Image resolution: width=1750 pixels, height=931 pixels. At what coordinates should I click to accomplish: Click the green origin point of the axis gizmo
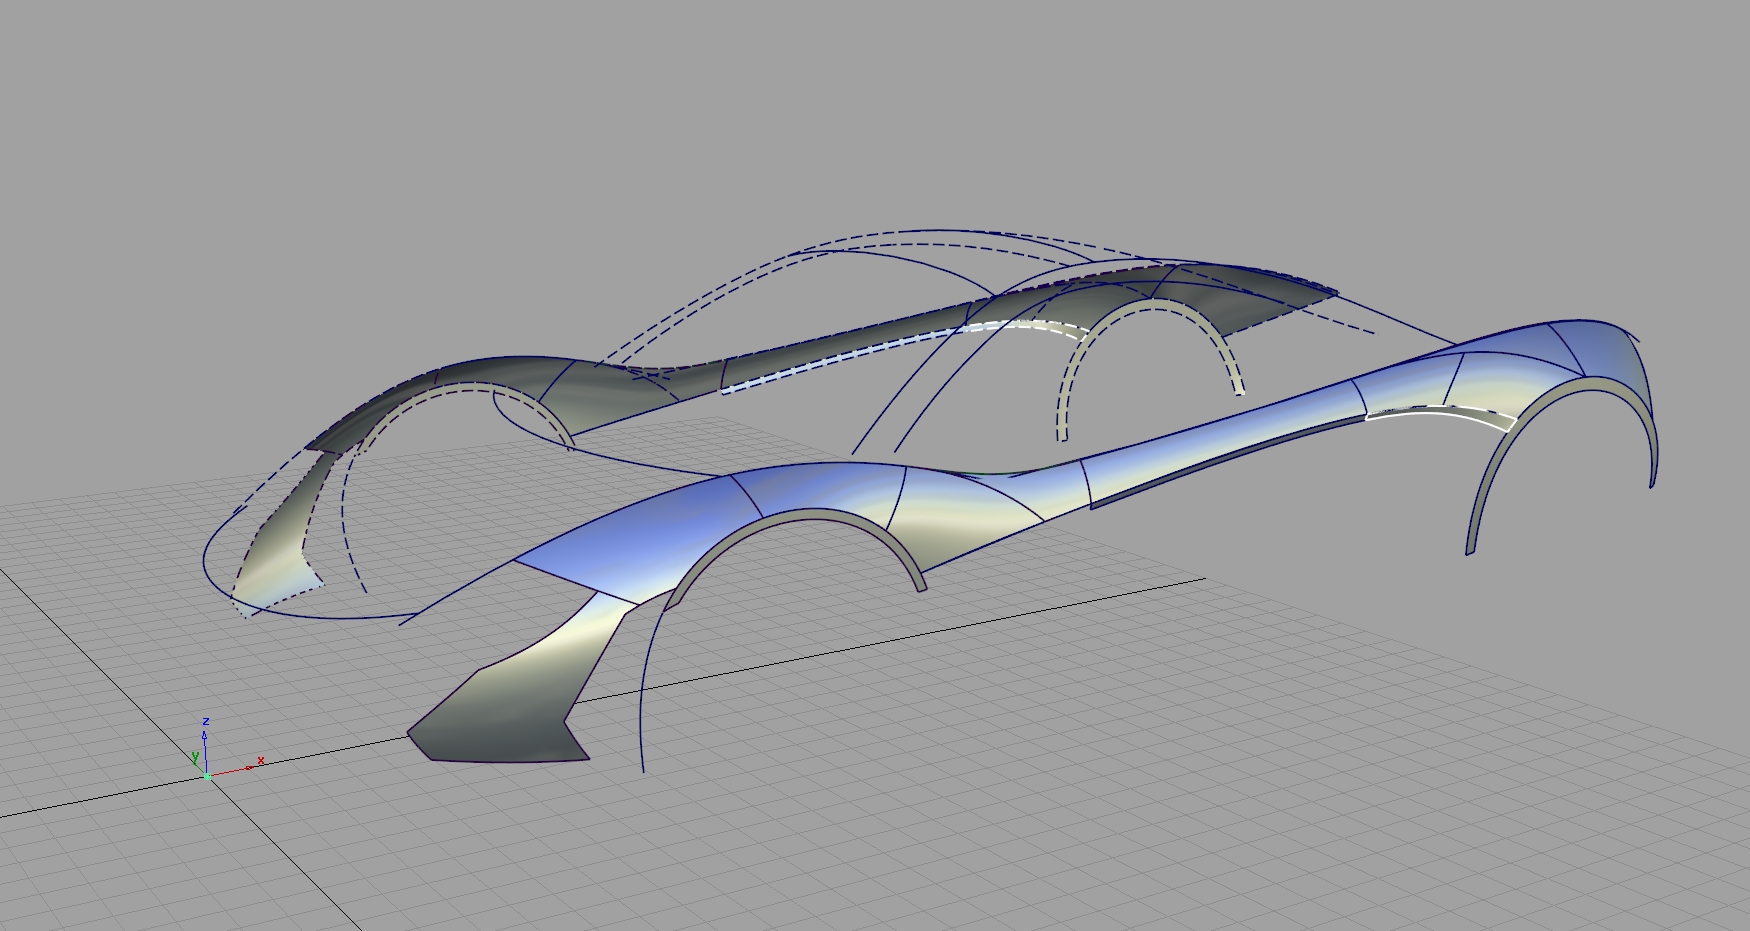click(206, 776)
